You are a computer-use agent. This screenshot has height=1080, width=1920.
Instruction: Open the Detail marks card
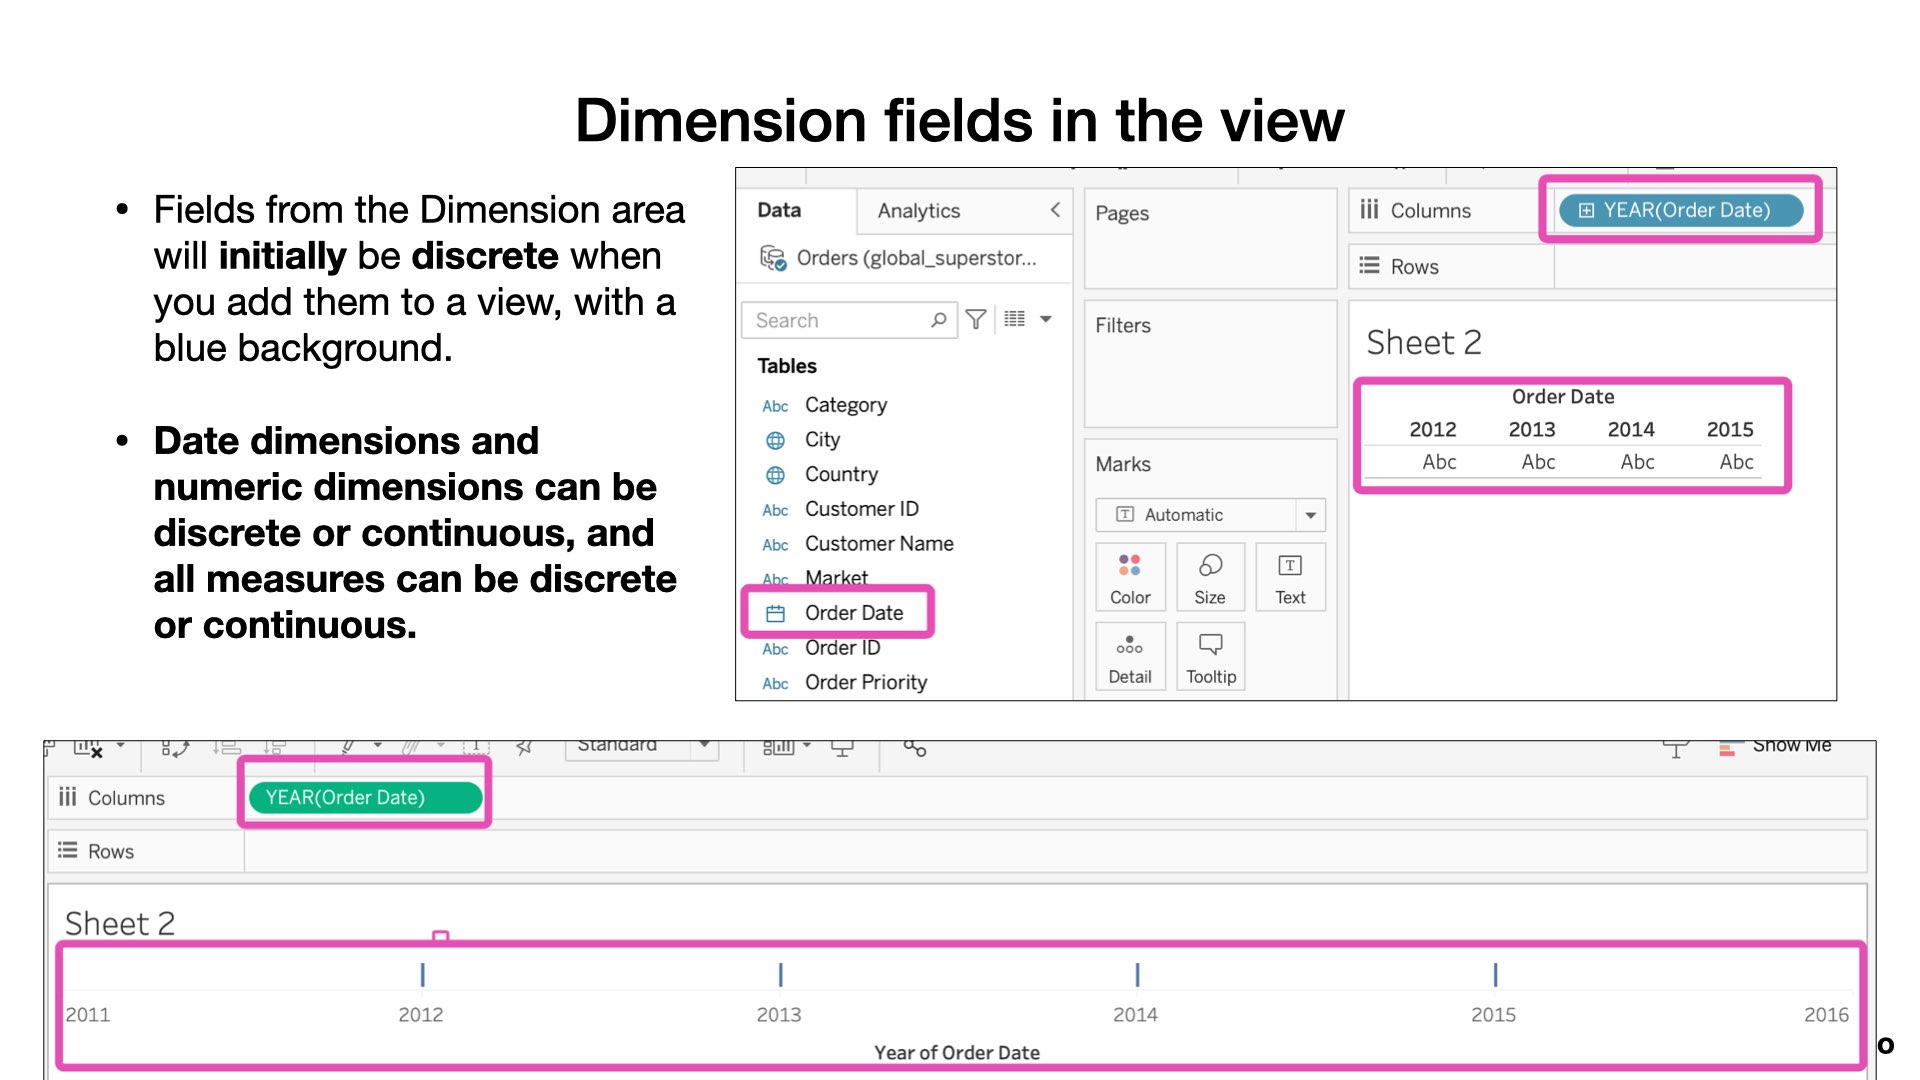point(1130,656)
